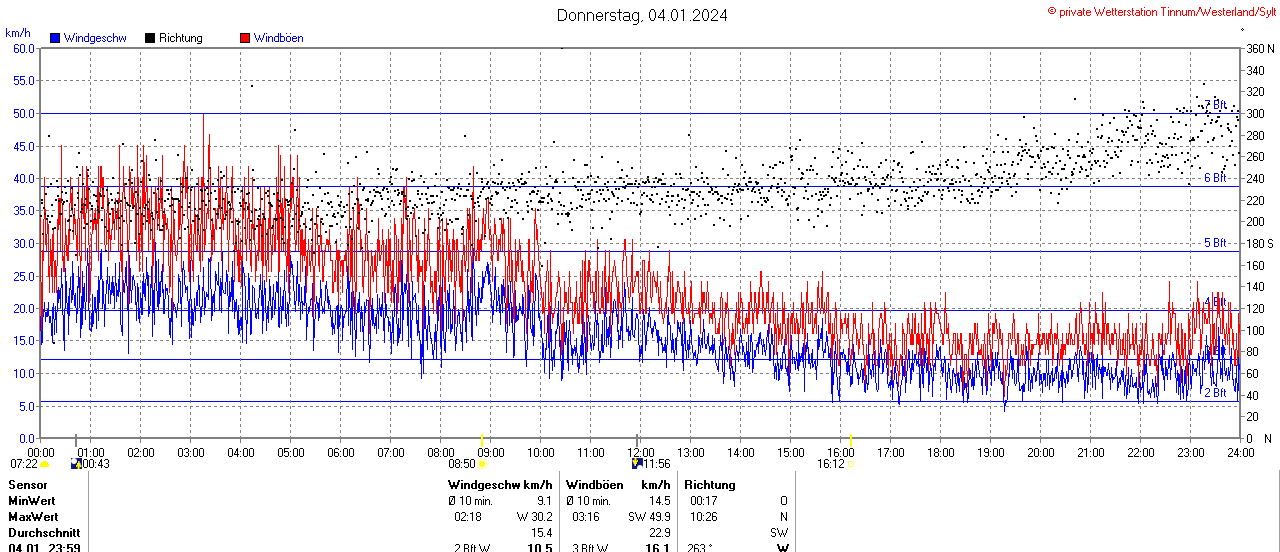Screen dimensions: 1280x552
Task: Click the 30.0 value on the left axis
Action: click(x=24, y=243)
